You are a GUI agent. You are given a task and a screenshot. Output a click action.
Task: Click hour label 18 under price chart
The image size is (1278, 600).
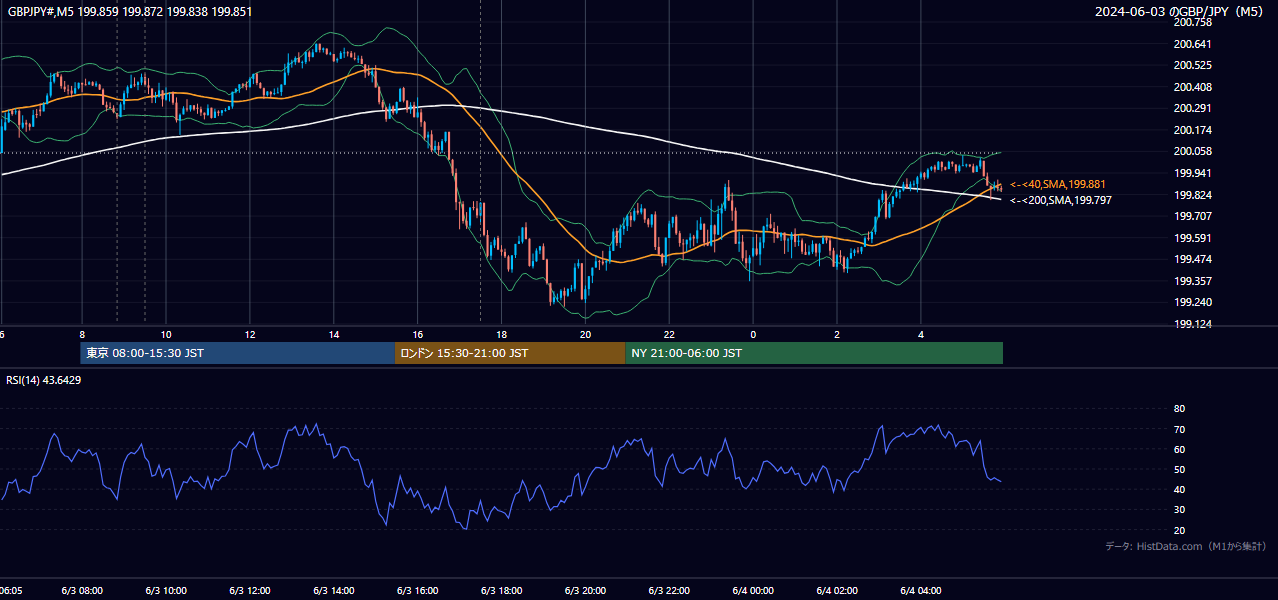(x=502, y=335)
